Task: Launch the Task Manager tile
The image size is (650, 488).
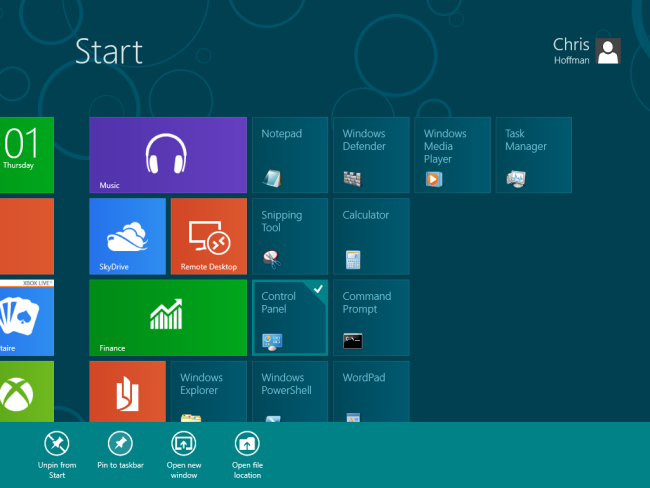Action: (x=534, y=155)
